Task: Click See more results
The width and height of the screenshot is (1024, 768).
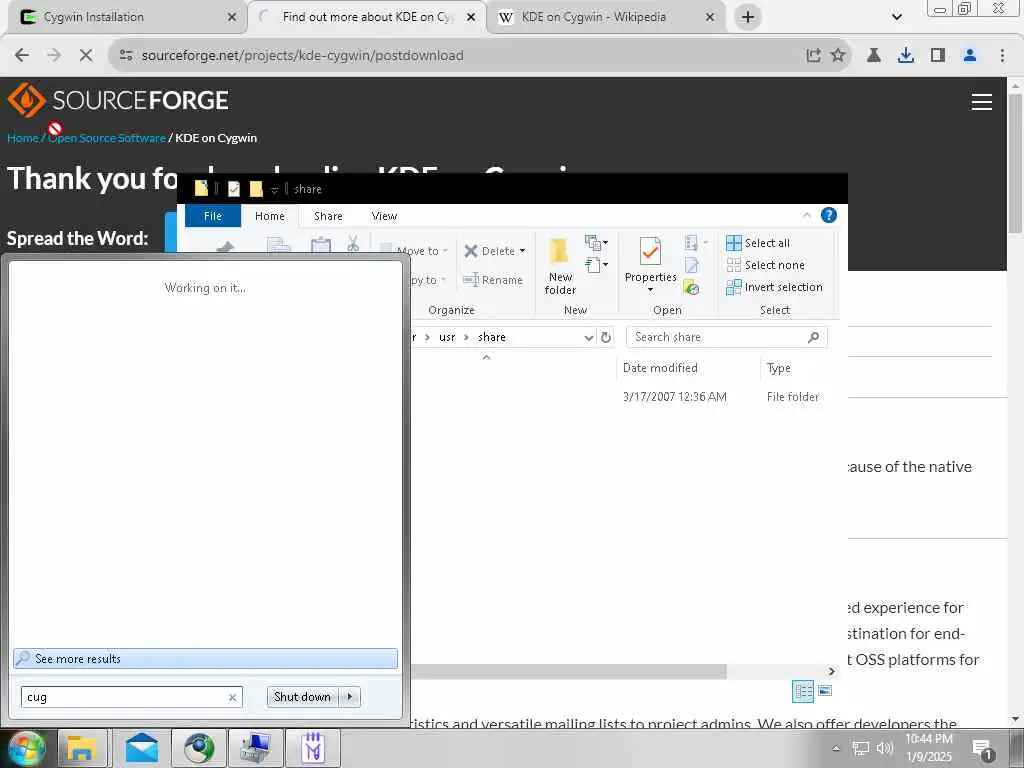Action: (x=205, y=659)
